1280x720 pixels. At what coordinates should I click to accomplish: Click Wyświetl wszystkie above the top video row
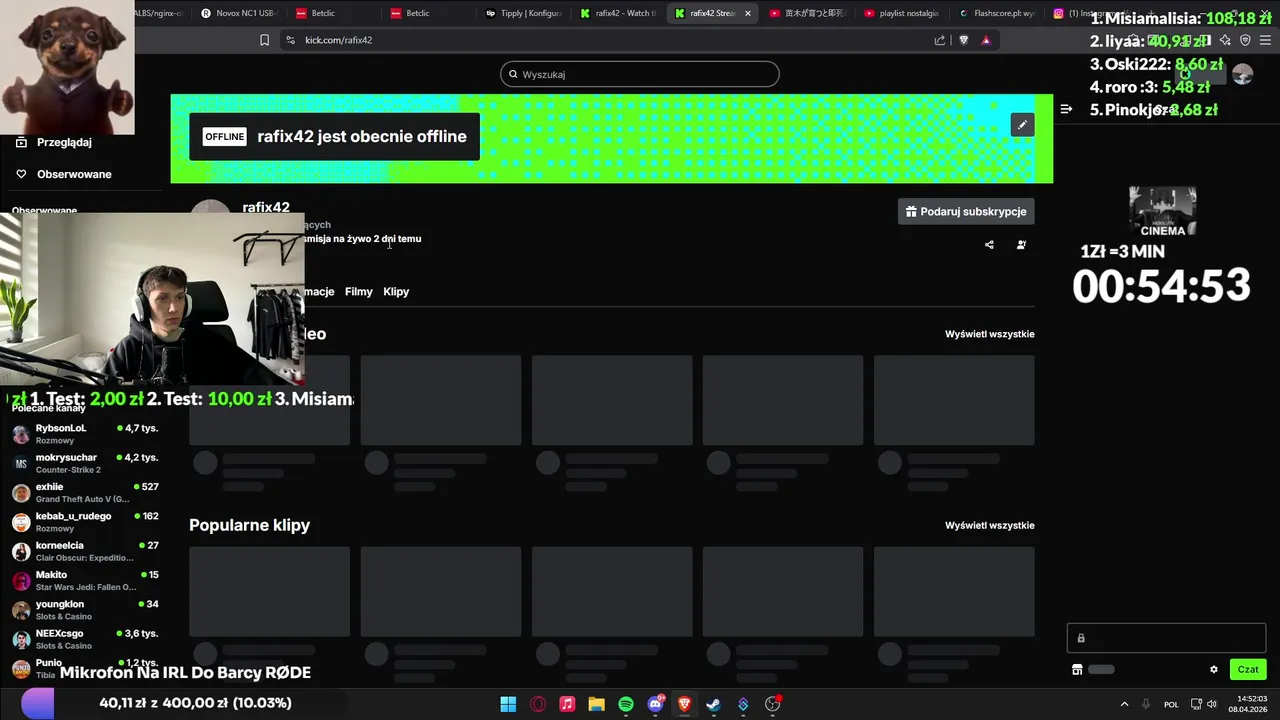coord(990,334)
